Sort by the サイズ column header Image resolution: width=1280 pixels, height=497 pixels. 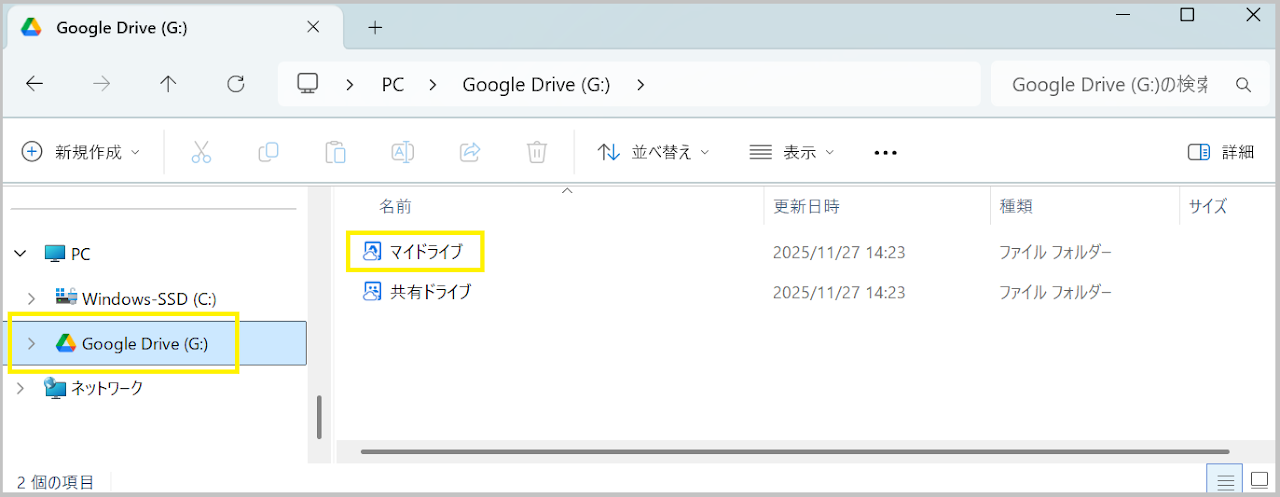click(1207, 207)
